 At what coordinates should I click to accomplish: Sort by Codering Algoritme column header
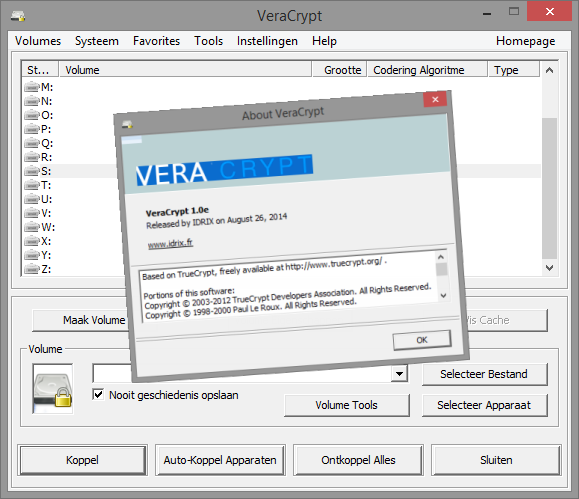coord(427,70)
